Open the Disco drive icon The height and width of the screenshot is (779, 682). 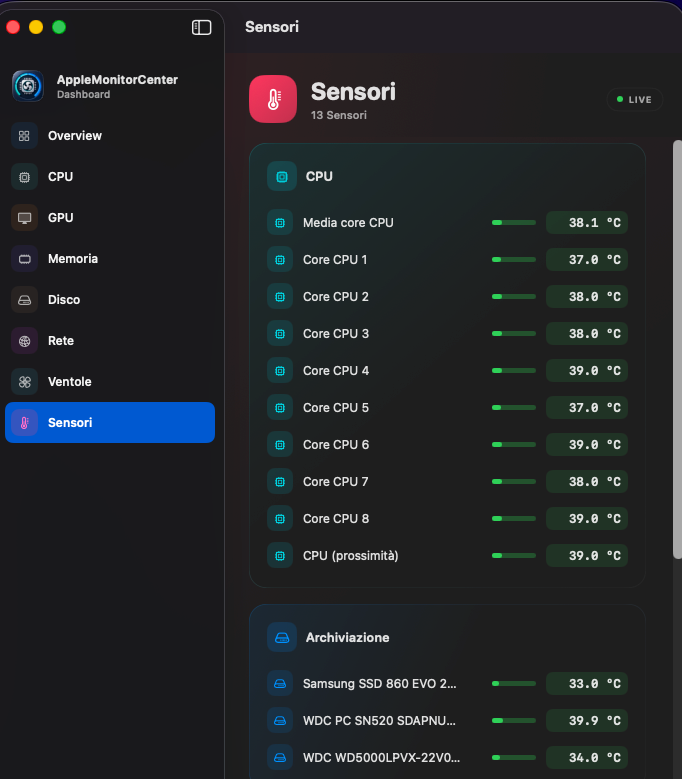[x=24, y=300]
